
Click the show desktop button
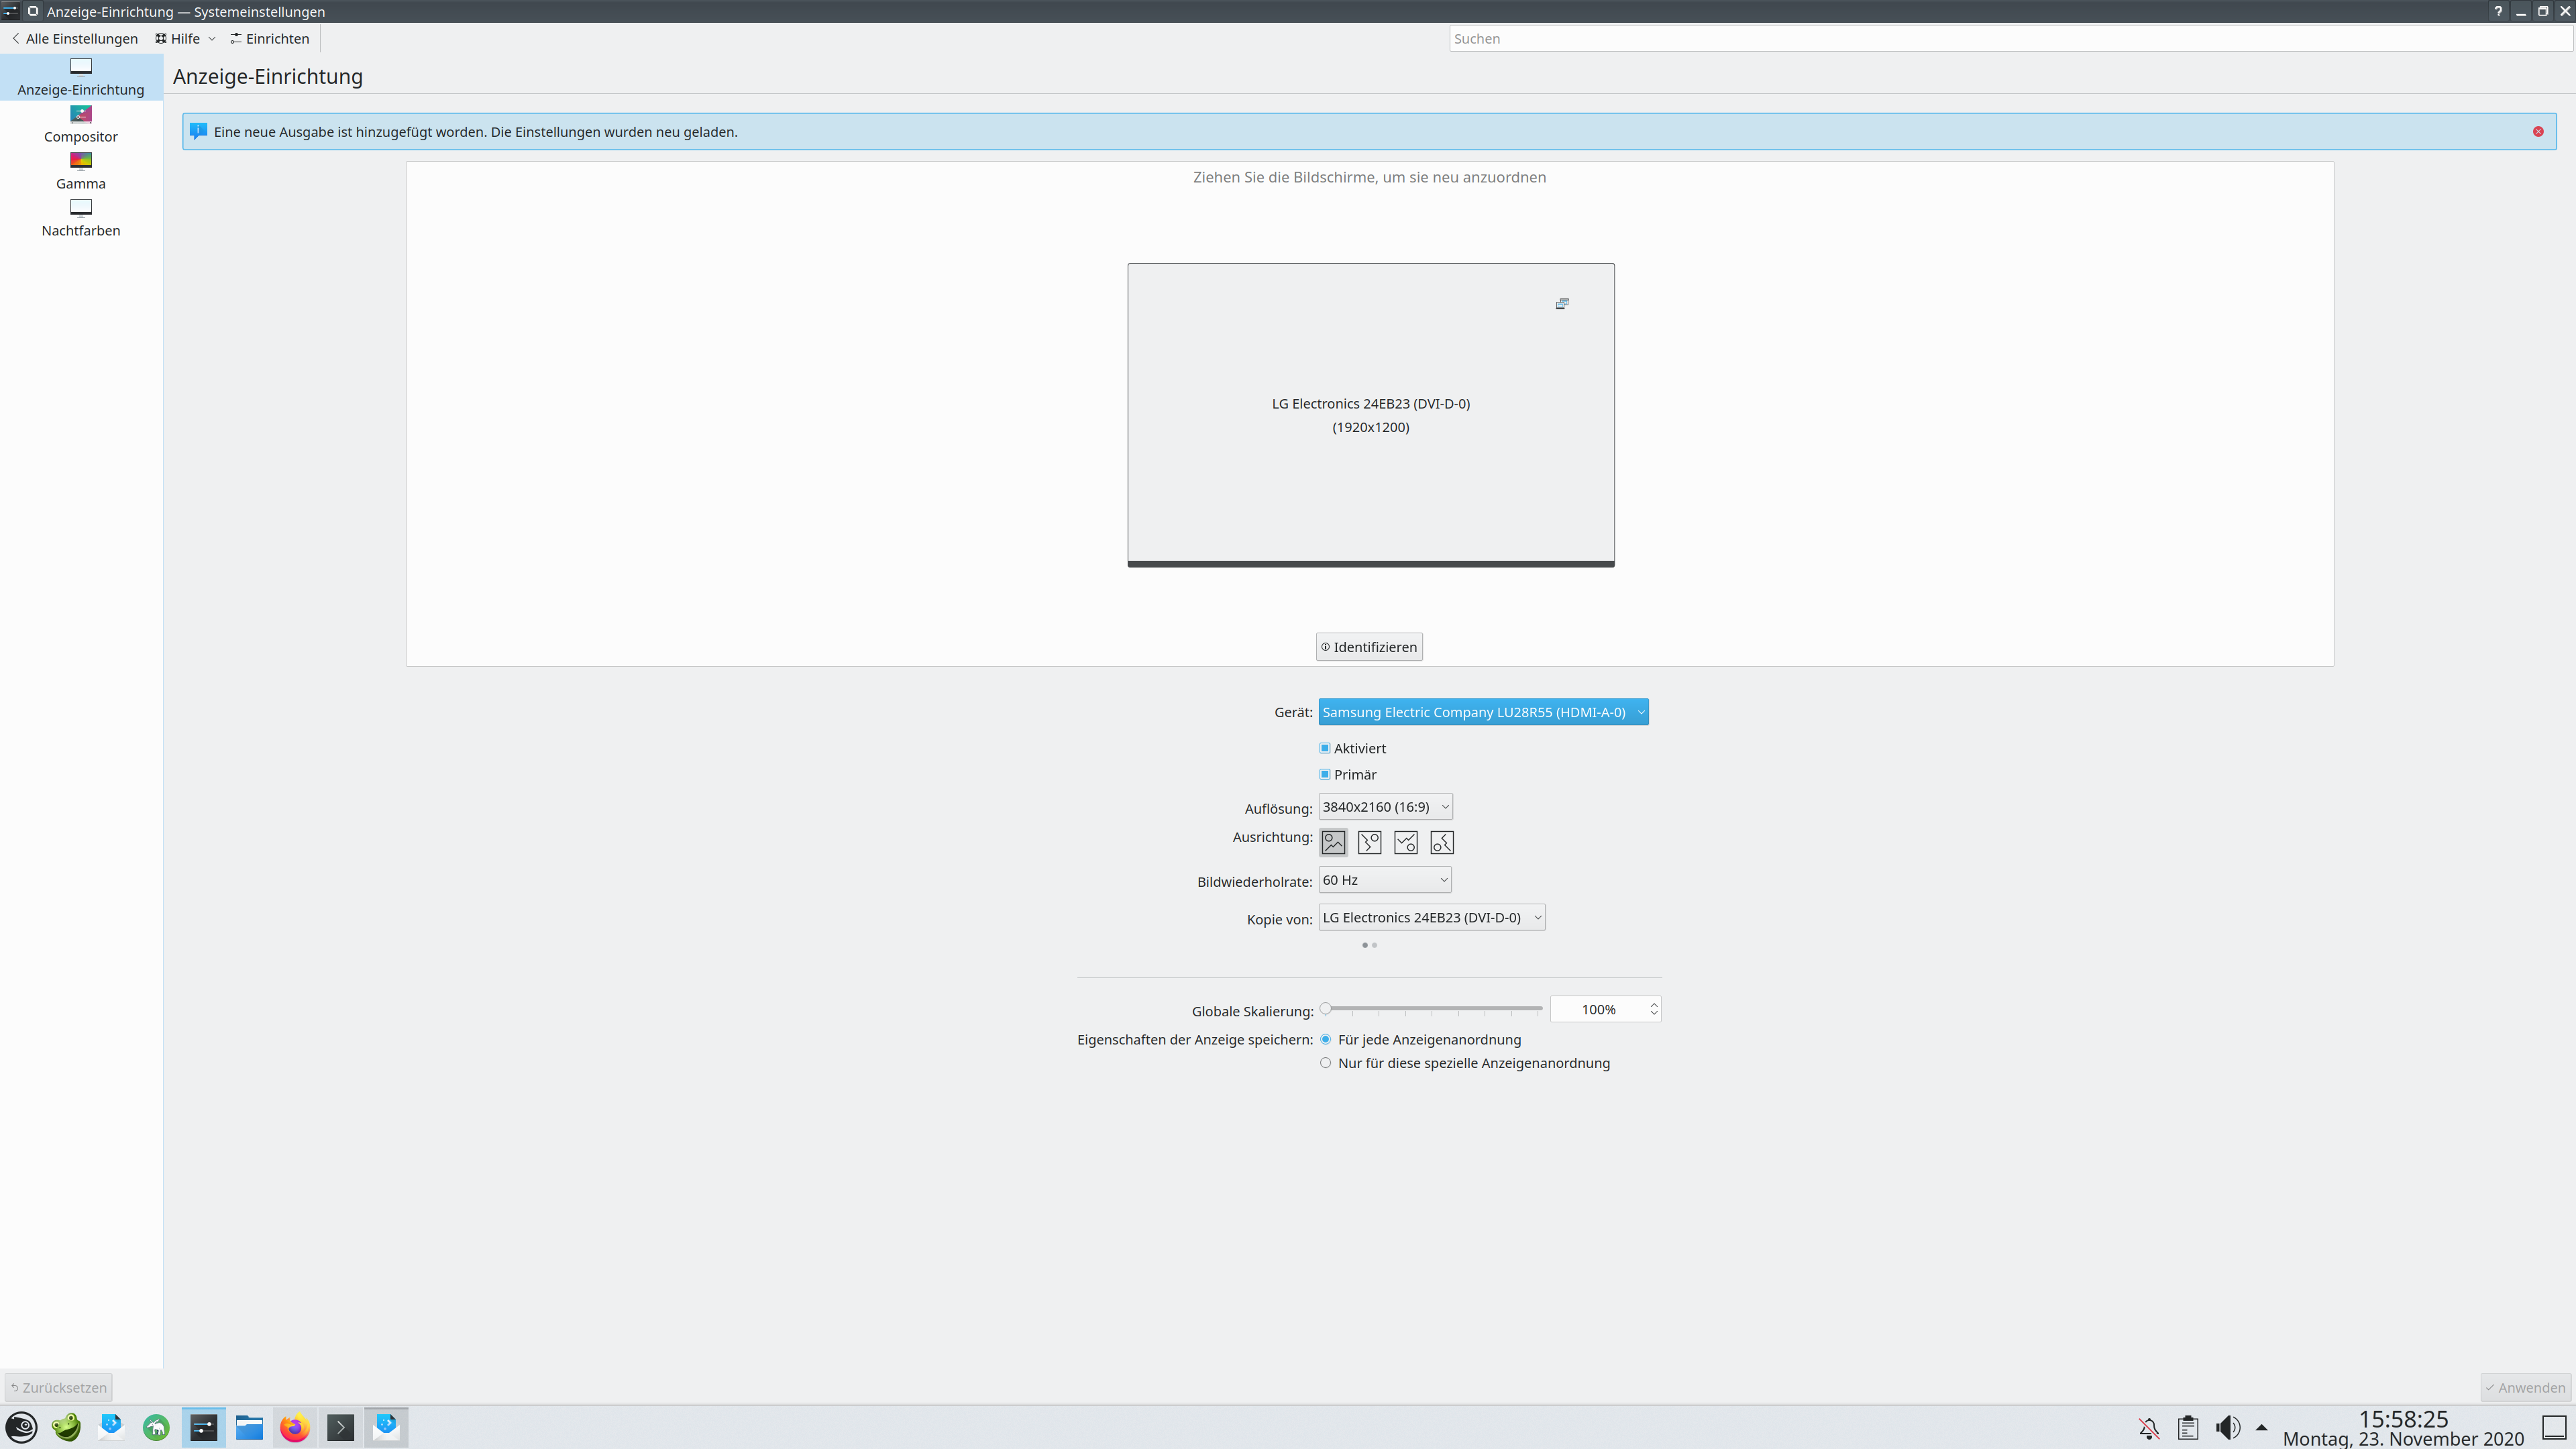tap(2554, 1428)
